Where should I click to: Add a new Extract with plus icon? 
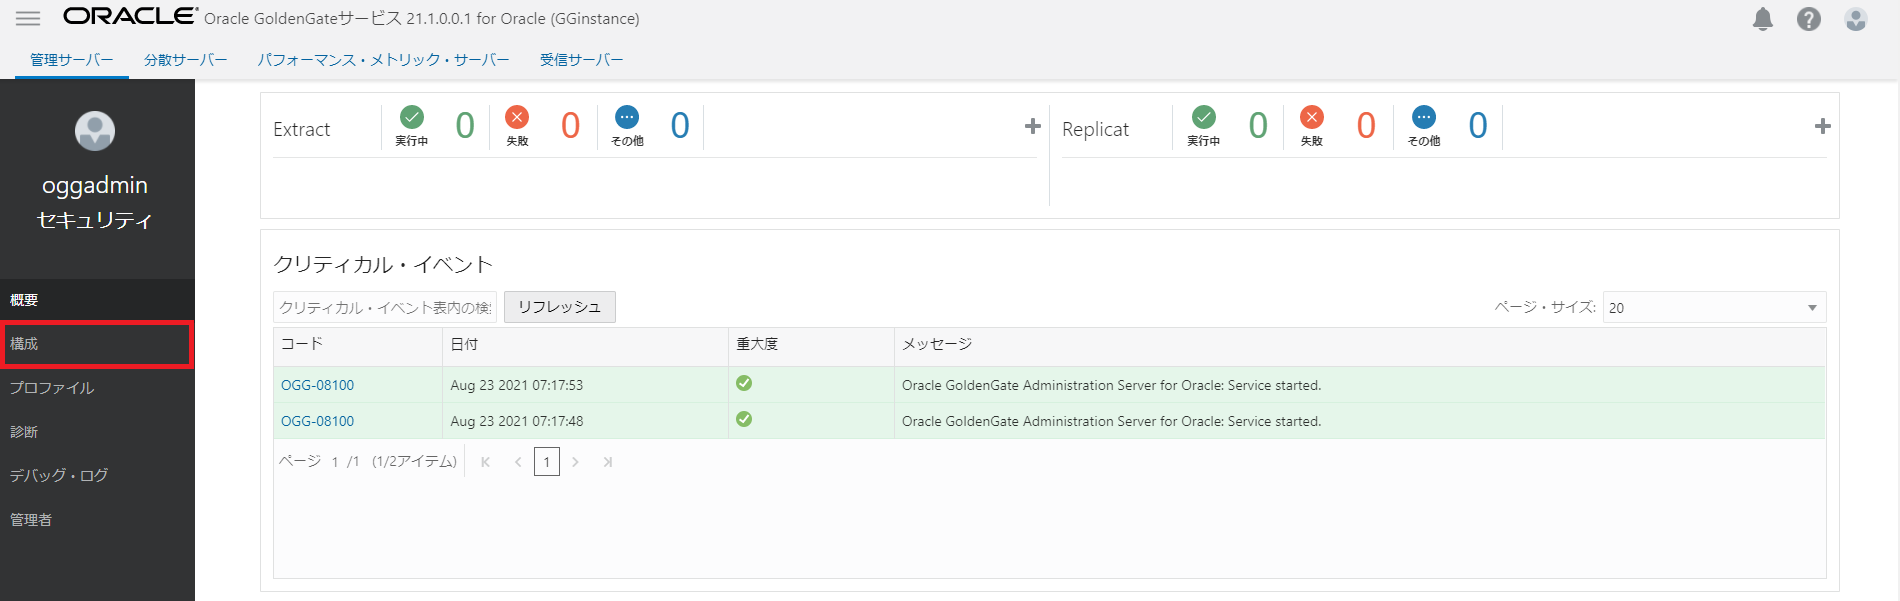coord(1032,126)
